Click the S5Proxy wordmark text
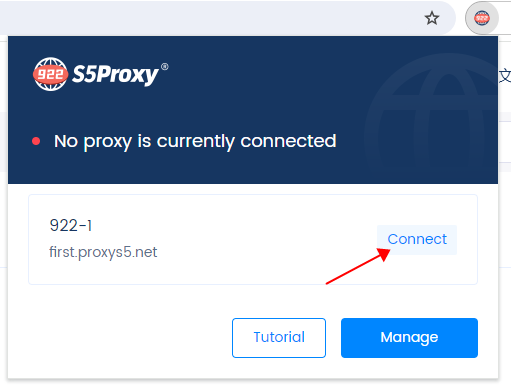This screenshot has height=387, width=511. (x=115, y=74)
